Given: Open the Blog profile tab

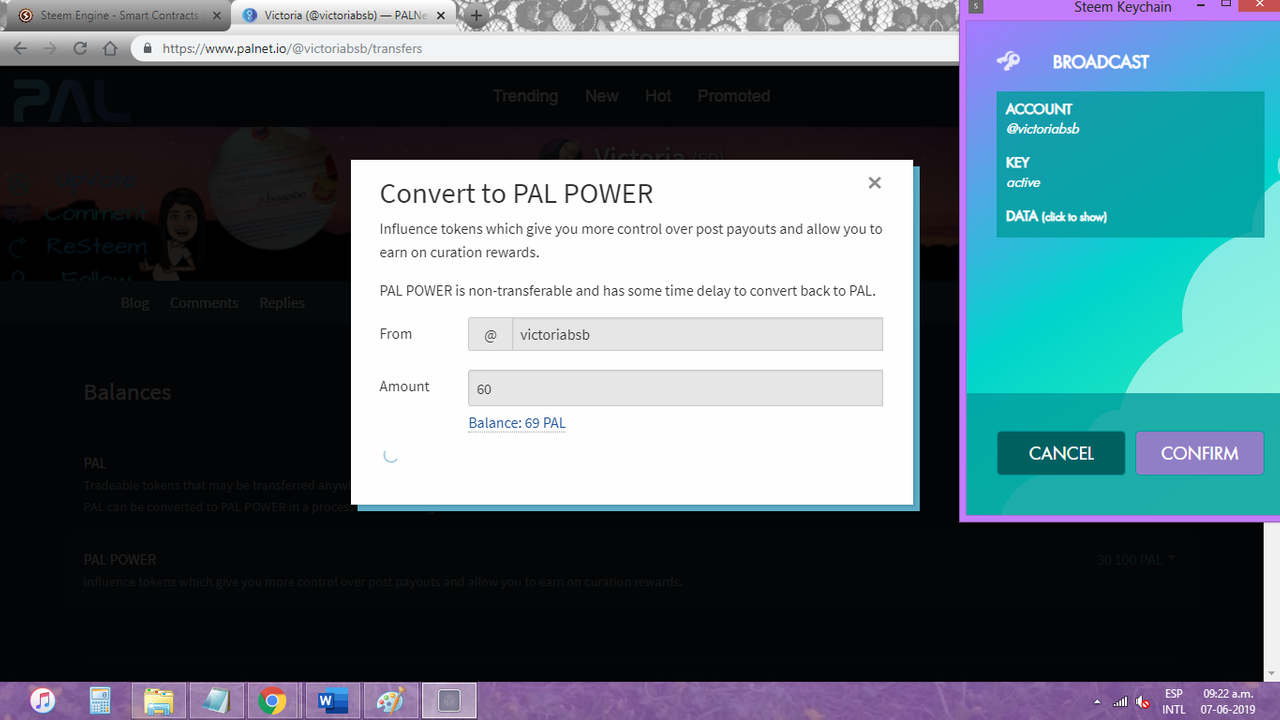Looking at the screenshot, I should pyautogui.click(x=135, y=303).
